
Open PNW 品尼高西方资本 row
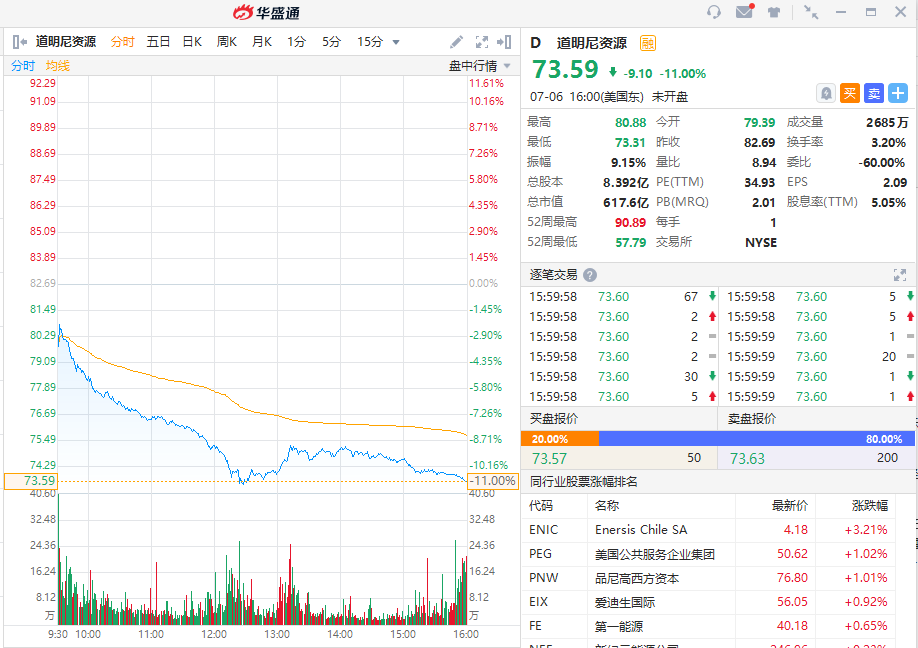coord(708,578)
